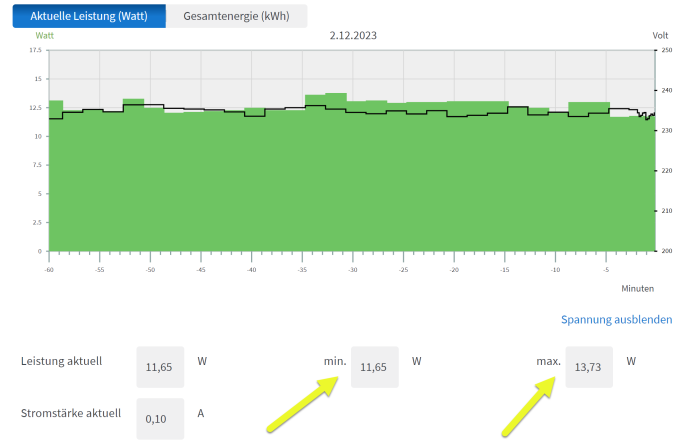Screen dimensions: 700x445
Task: Click the Minuten axis label
Action: pyautogui.click(x=636, y=288)
